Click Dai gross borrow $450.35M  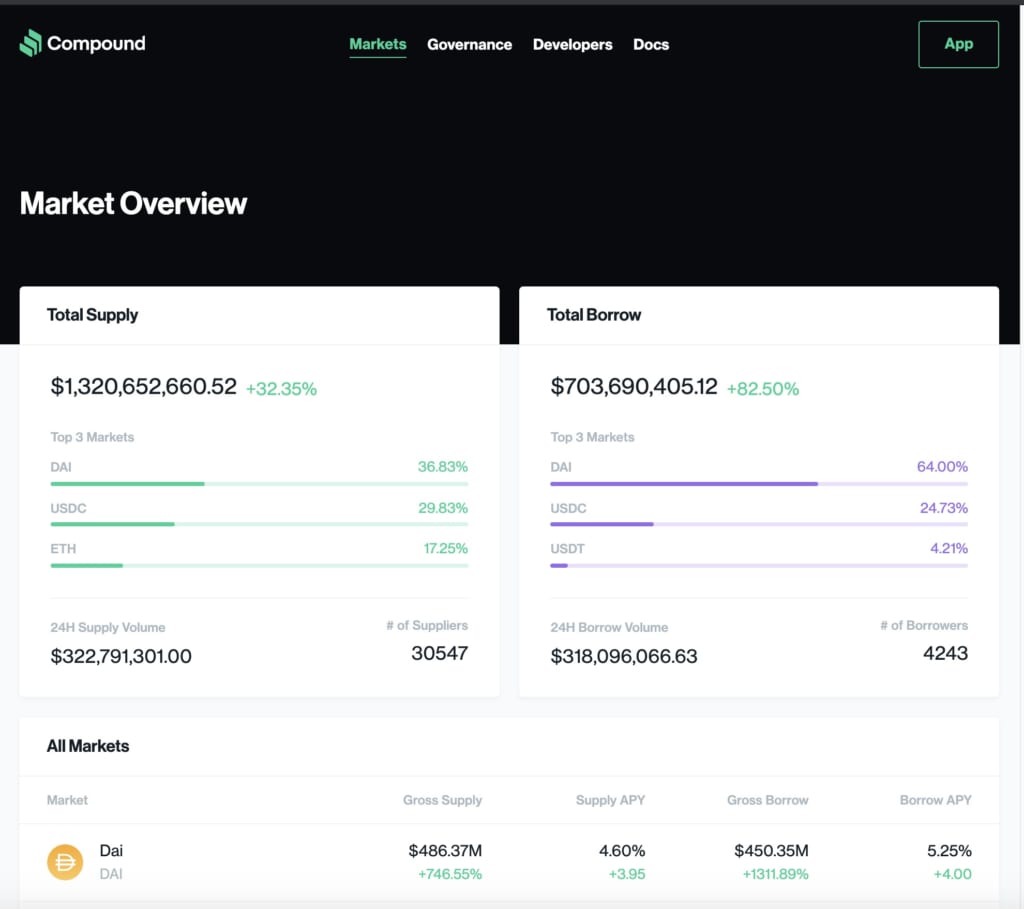click(x=771, y=851)
